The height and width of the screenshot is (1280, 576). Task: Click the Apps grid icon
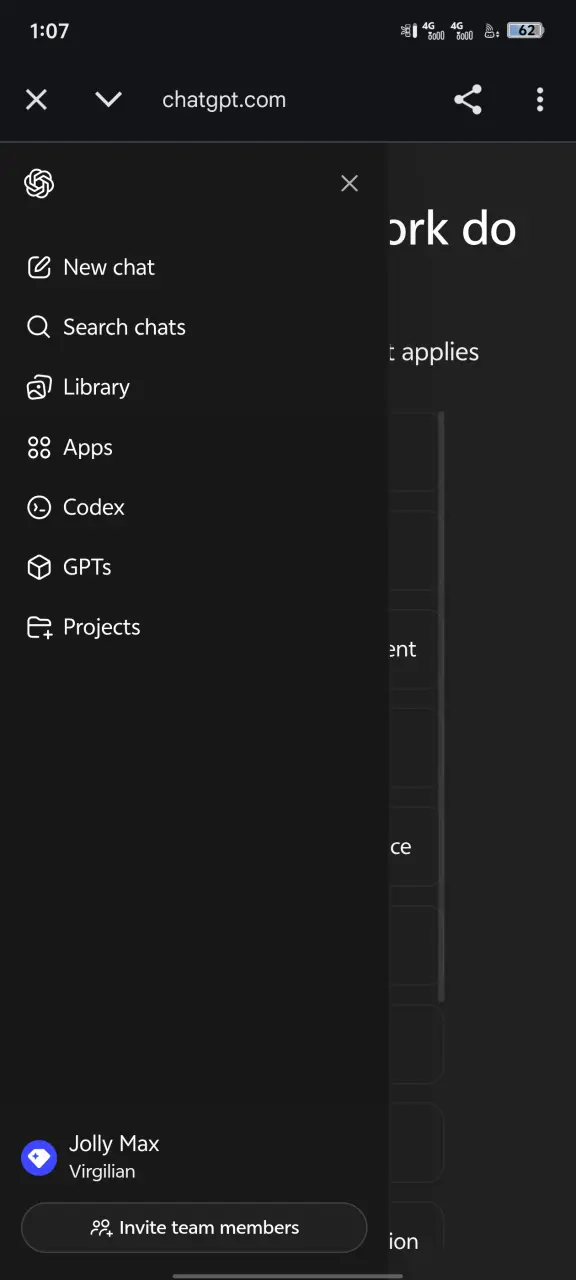point(39,447)
